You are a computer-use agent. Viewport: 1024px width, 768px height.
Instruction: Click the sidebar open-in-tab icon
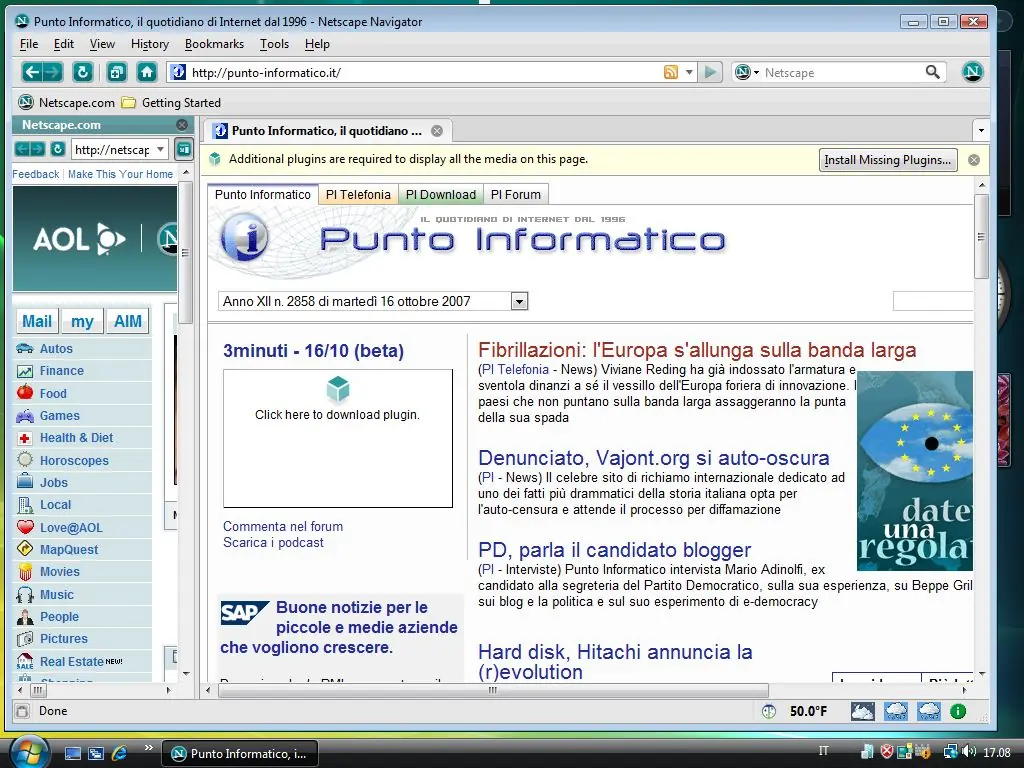[184, 150]
